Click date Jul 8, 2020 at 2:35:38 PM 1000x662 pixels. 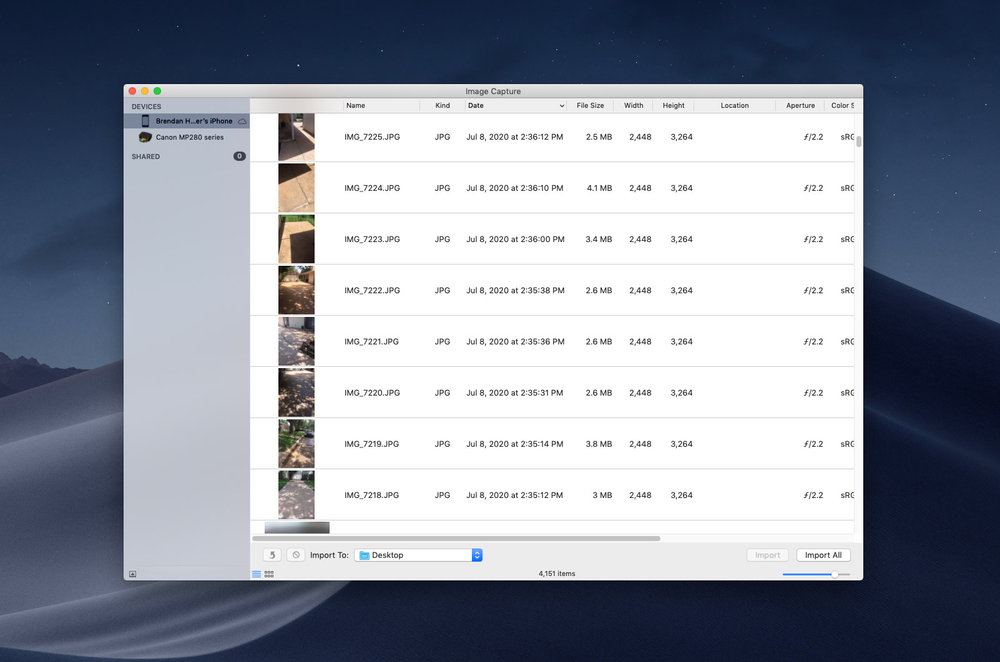point(515,290)
